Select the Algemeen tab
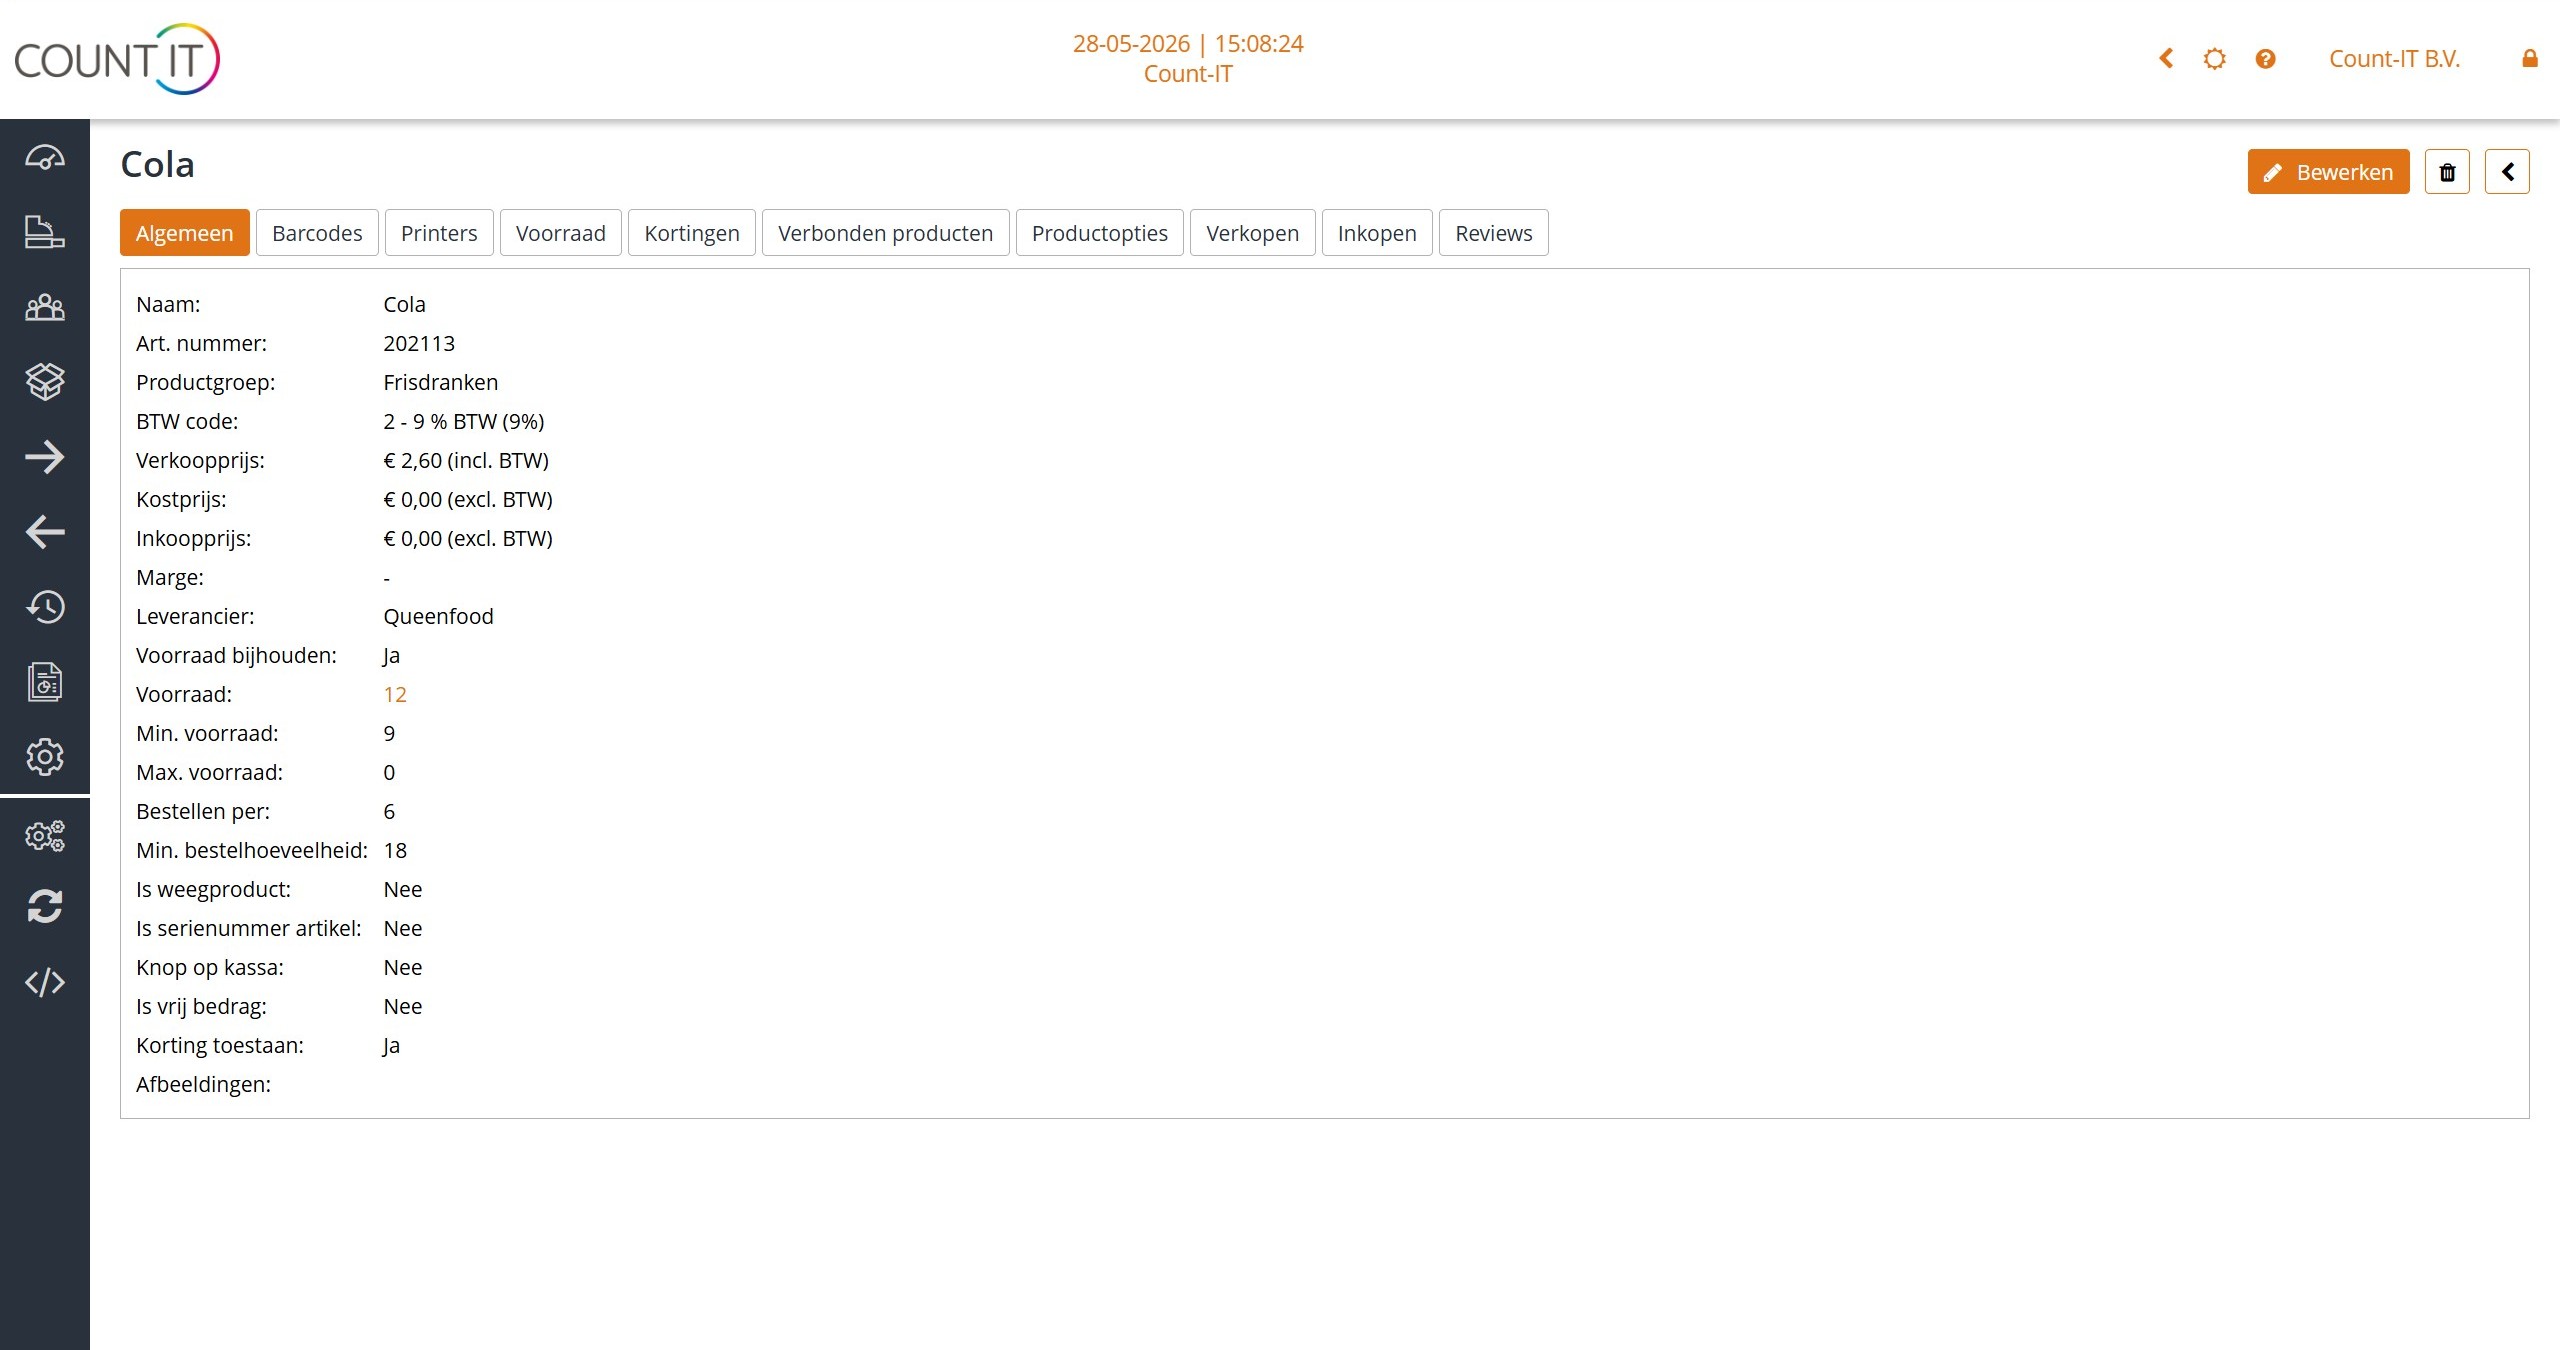 coord(185,233)
